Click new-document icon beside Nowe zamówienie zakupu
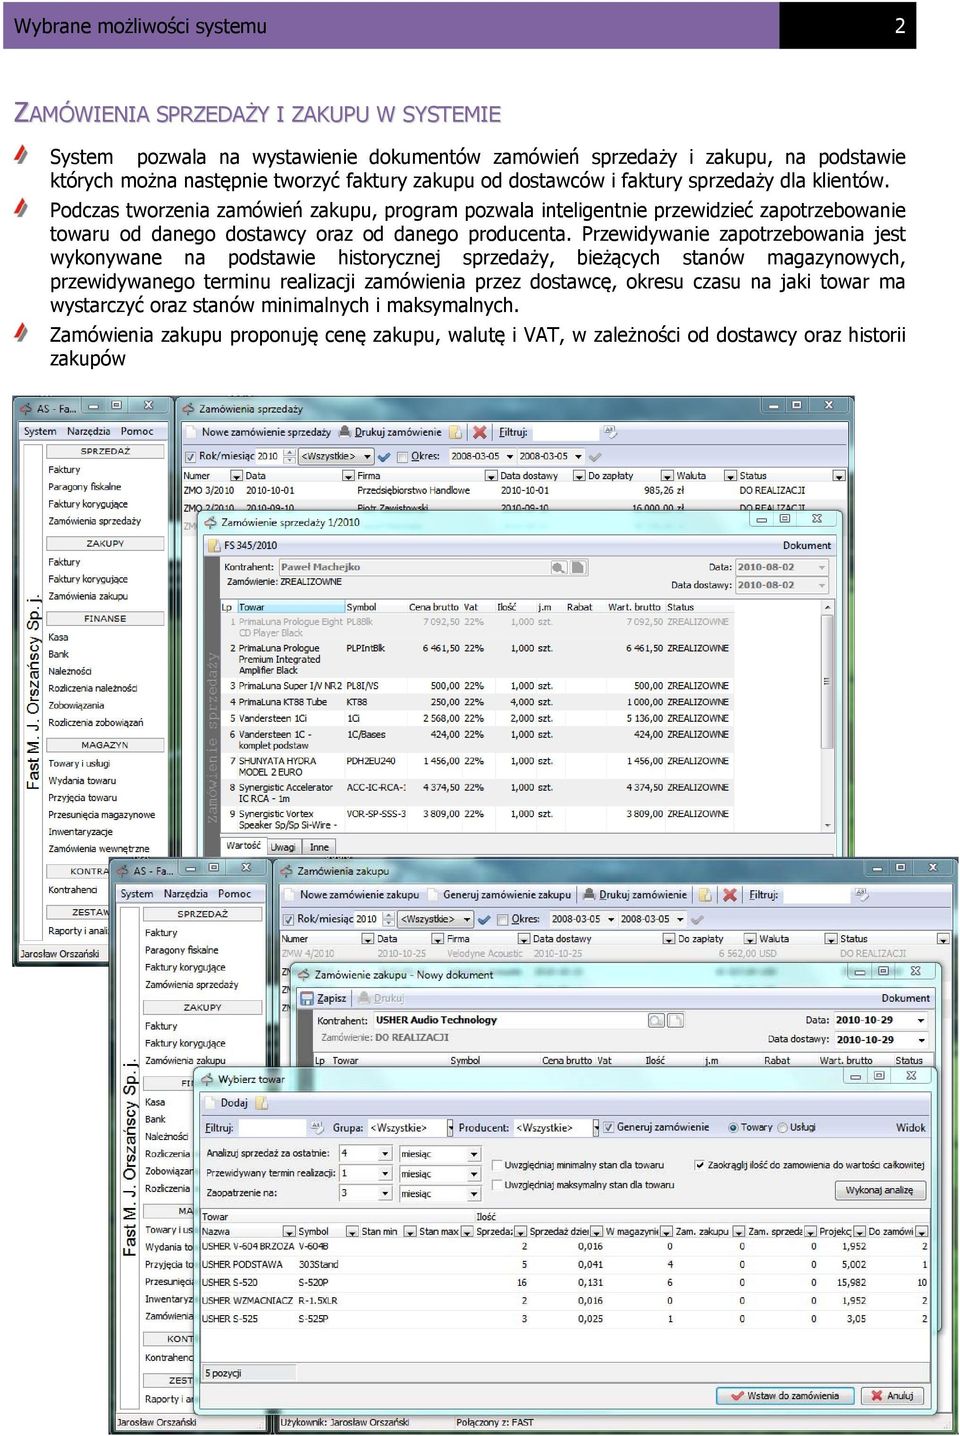 288,894
